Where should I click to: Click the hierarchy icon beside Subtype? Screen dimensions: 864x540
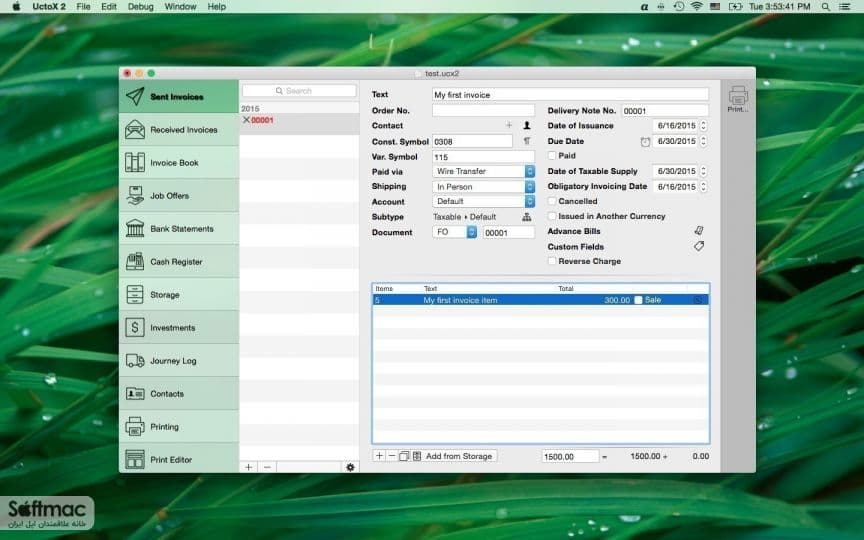coord(527,217)
